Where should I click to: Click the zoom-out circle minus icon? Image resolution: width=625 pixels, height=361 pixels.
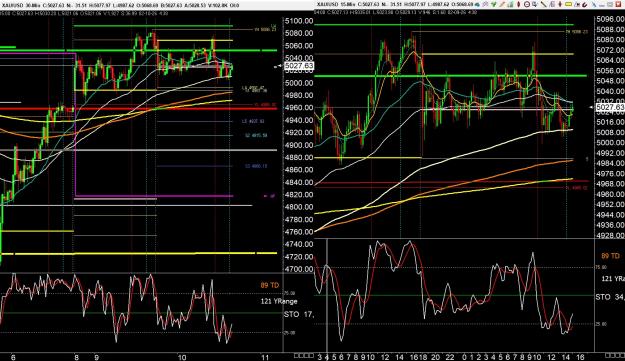[527, 4]
